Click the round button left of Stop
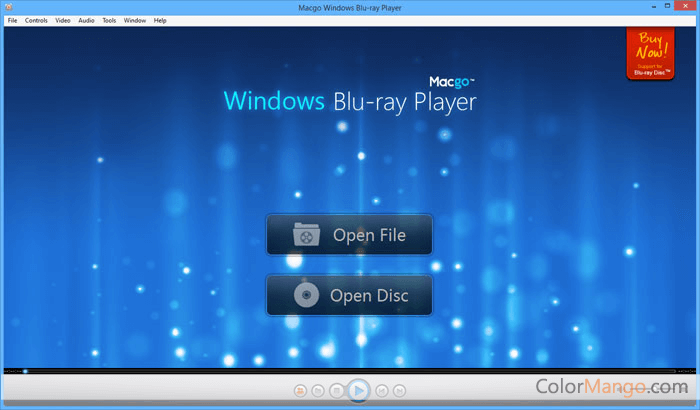This screenshot has height=410, width=700. click(x=318, y=390)
